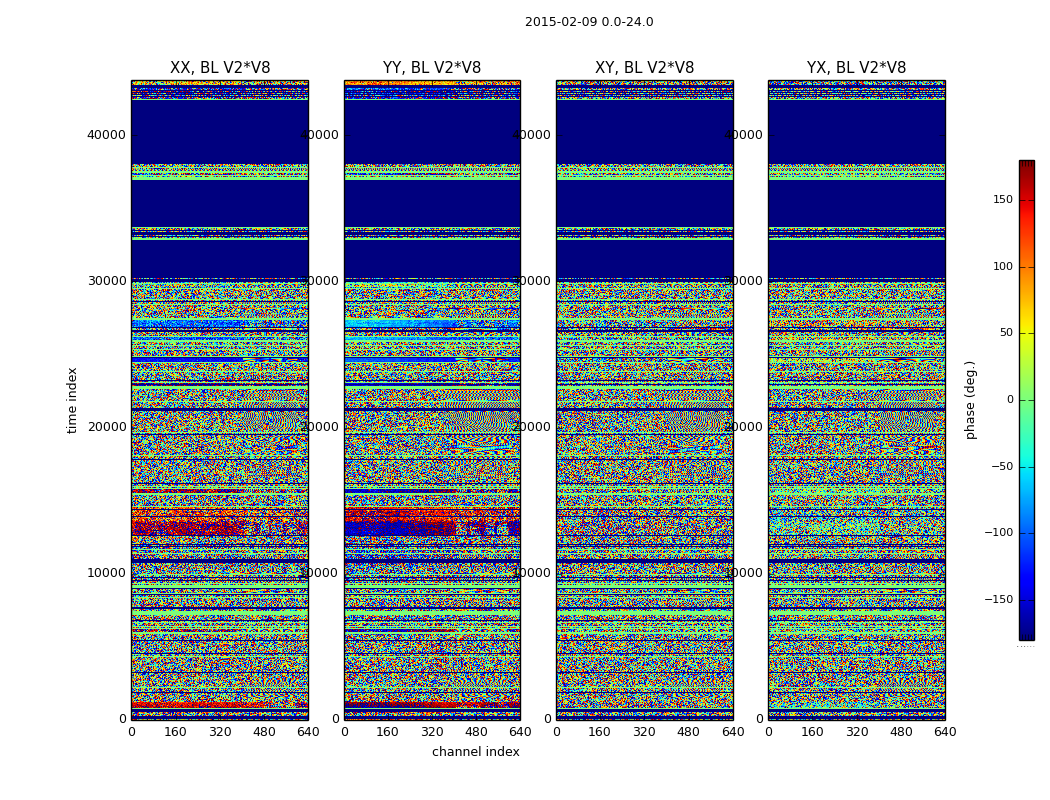Click the "XX, BL V2*V8" subplot title
This screenshot has width=1050, height=800.
pyautogui.click(x=220, y=68)
